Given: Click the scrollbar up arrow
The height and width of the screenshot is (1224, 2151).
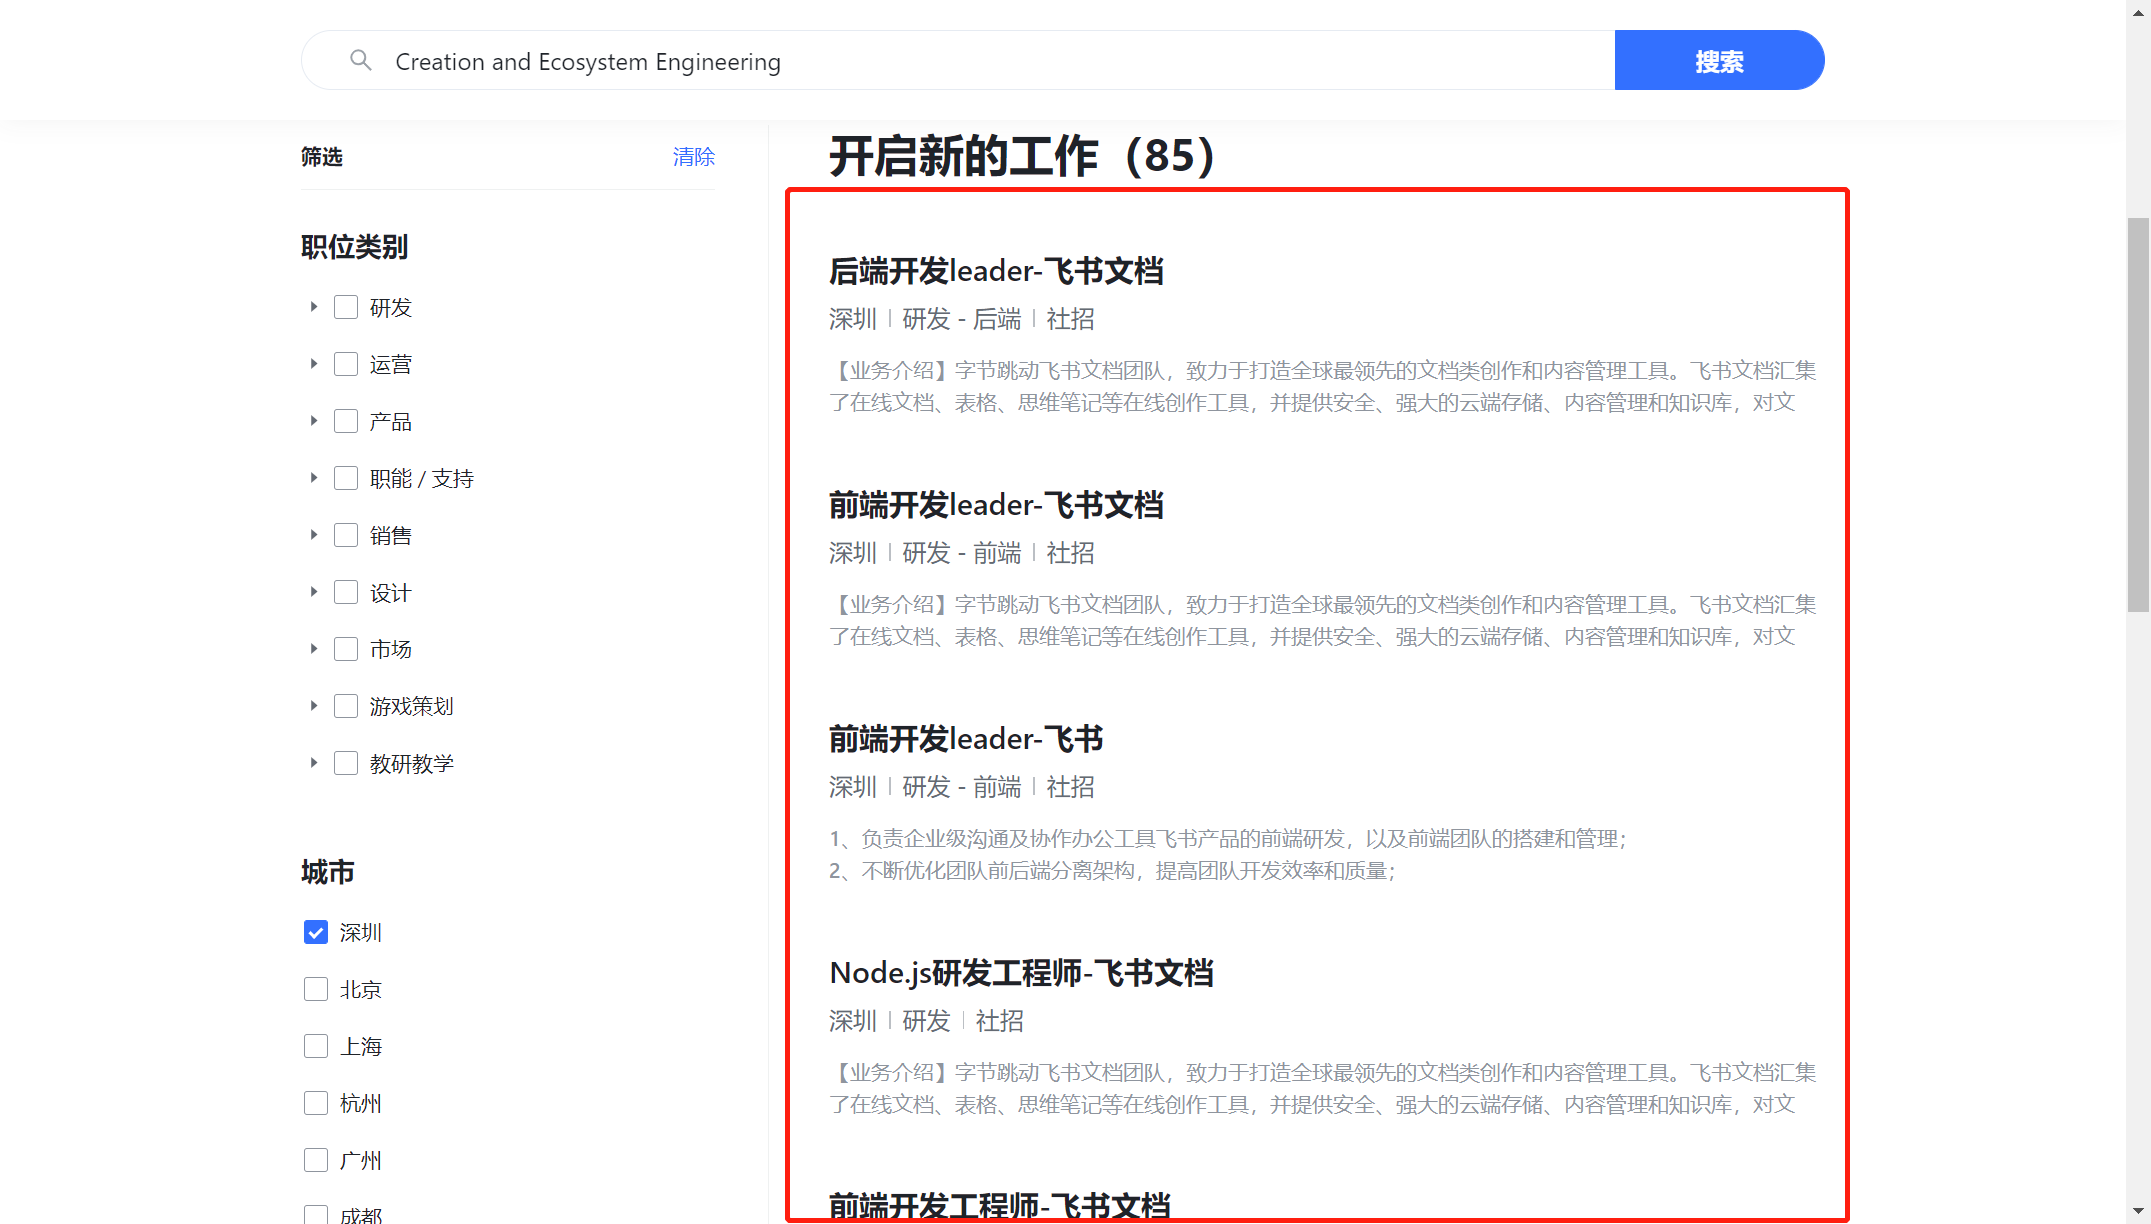Looking at the screenshot, I should point(2138,13).
